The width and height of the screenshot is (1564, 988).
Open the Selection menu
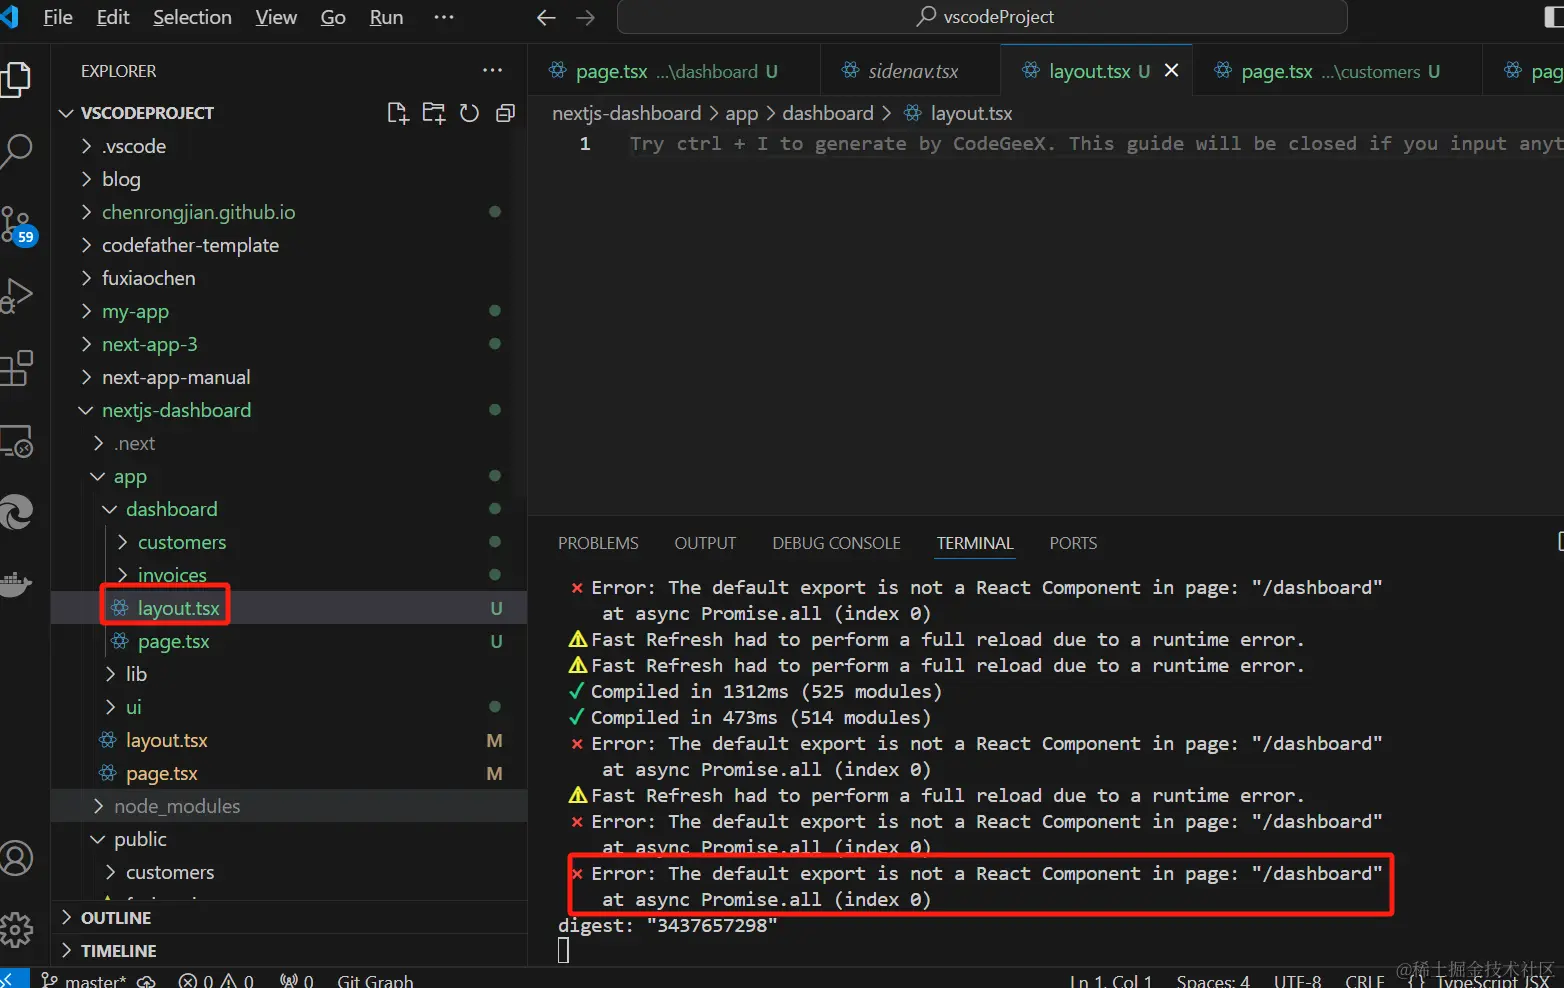(x=192, y=18)
